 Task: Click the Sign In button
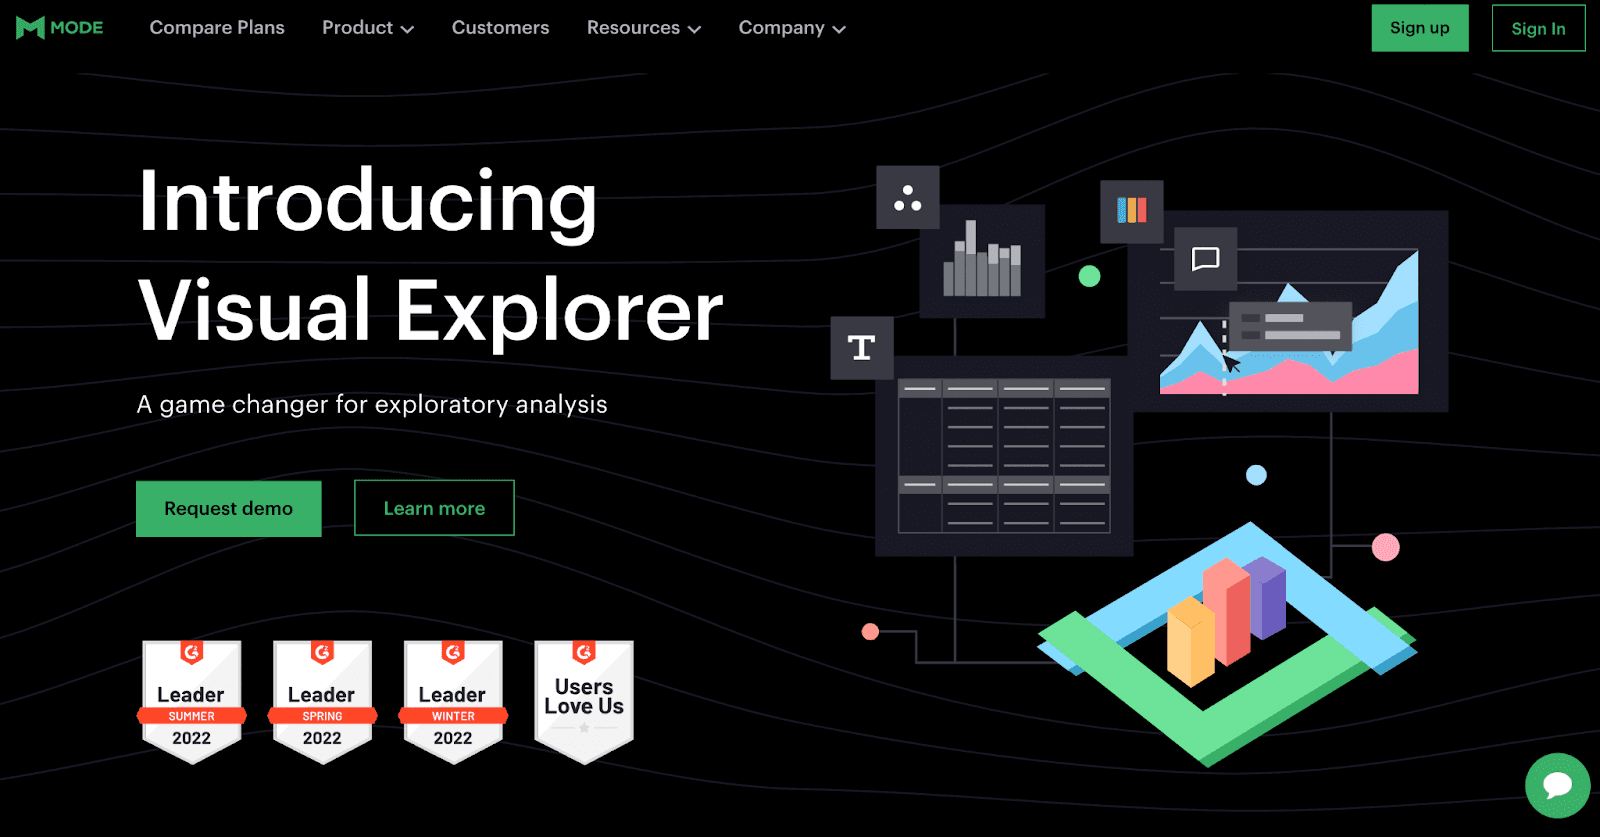[x=1538, y=28]
